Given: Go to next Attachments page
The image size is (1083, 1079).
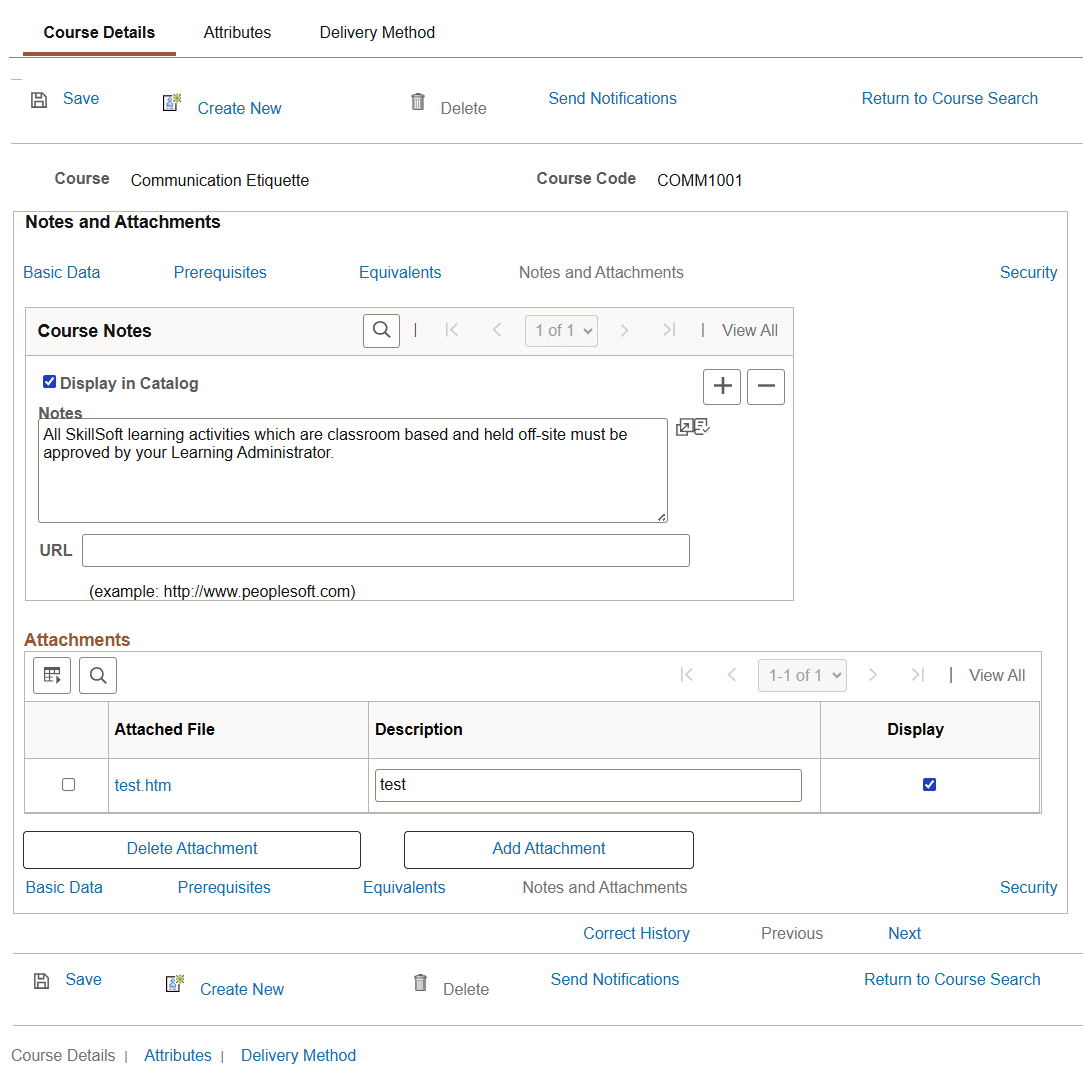Looking at the screenshot, I should [873, 675].
